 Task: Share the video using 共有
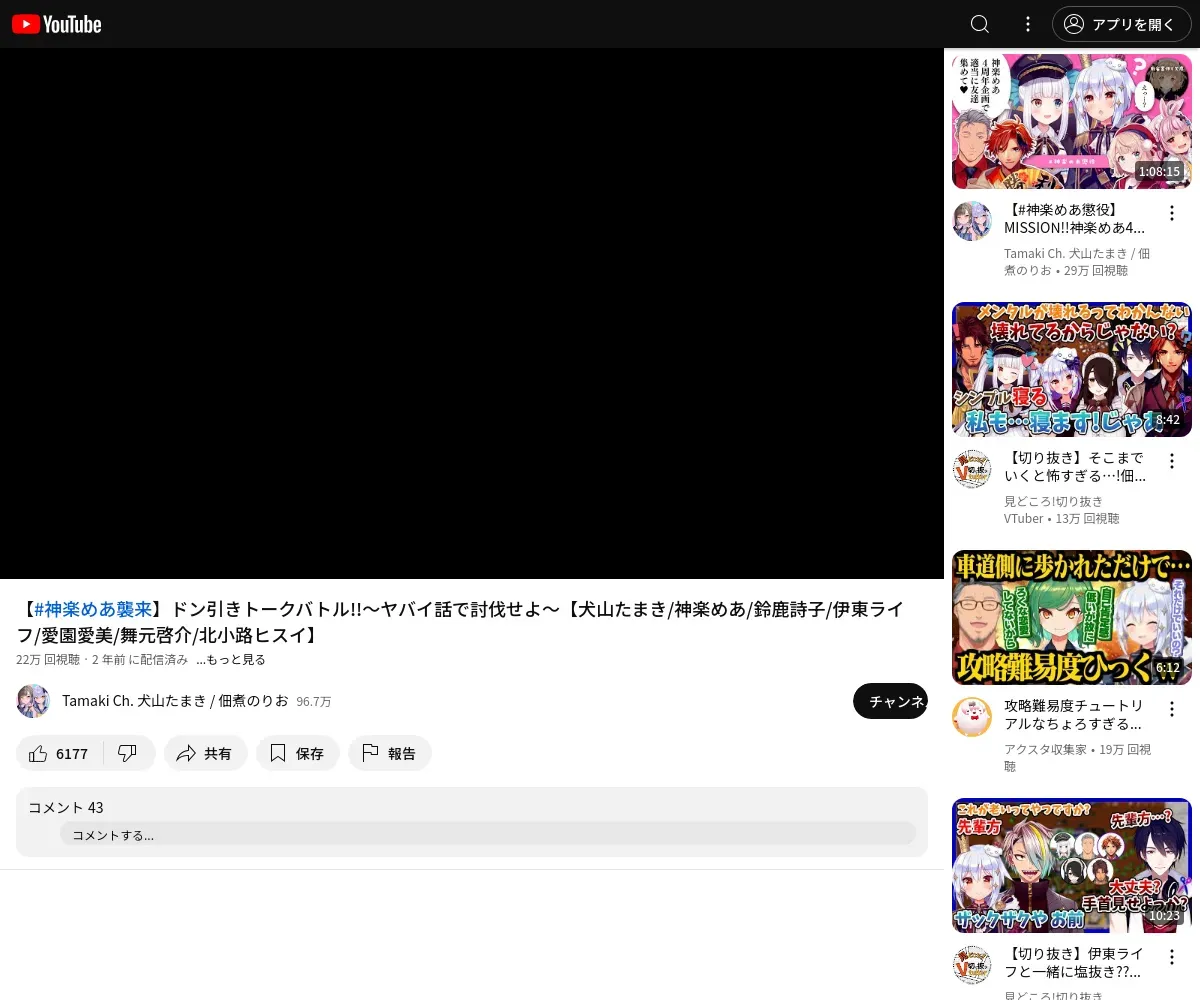click(x=206, y=753)
